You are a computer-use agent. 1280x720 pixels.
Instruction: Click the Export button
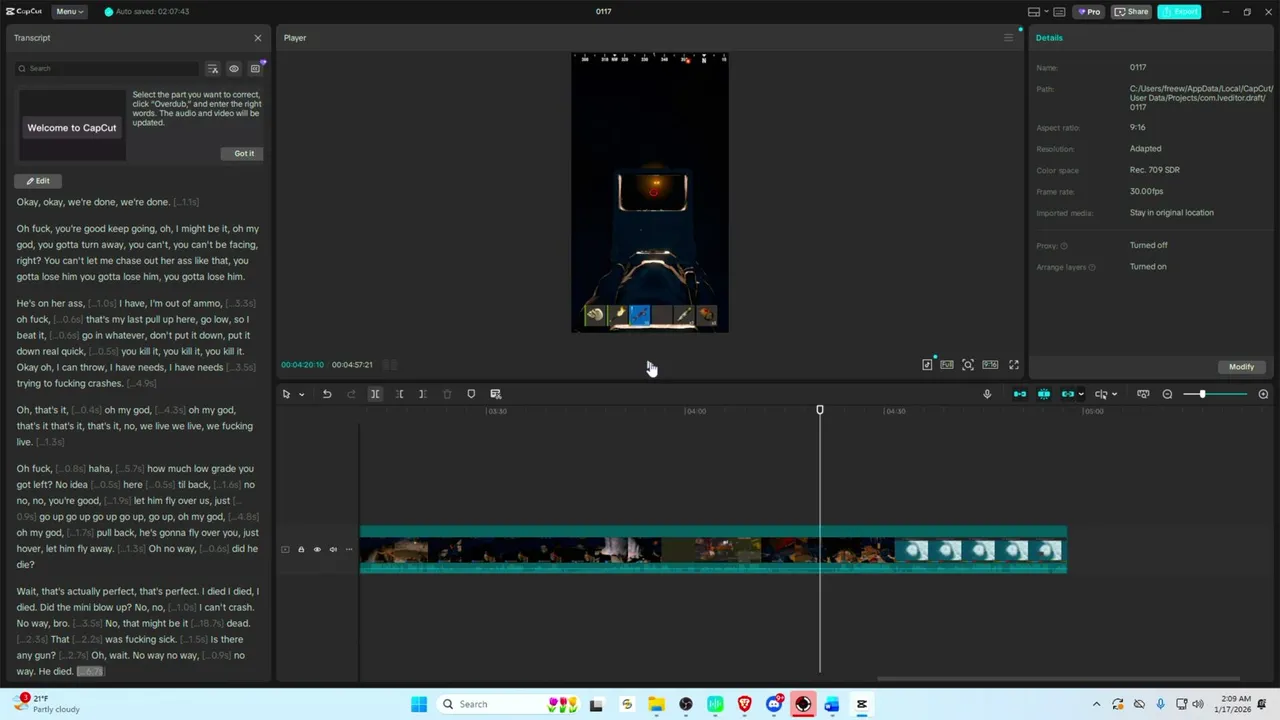(1180, 12)
